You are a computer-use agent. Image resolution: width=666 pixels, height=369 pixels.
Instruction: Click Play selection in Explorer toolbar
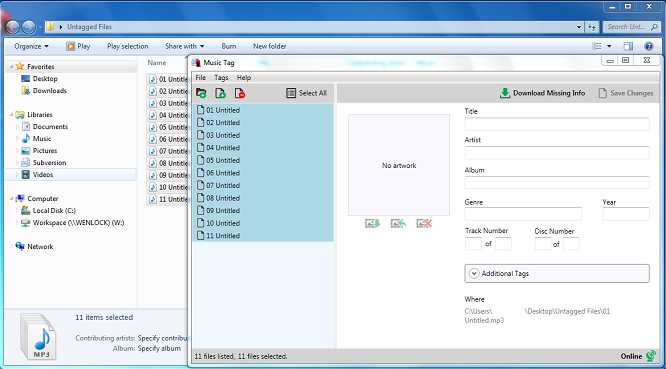point(127,46)
